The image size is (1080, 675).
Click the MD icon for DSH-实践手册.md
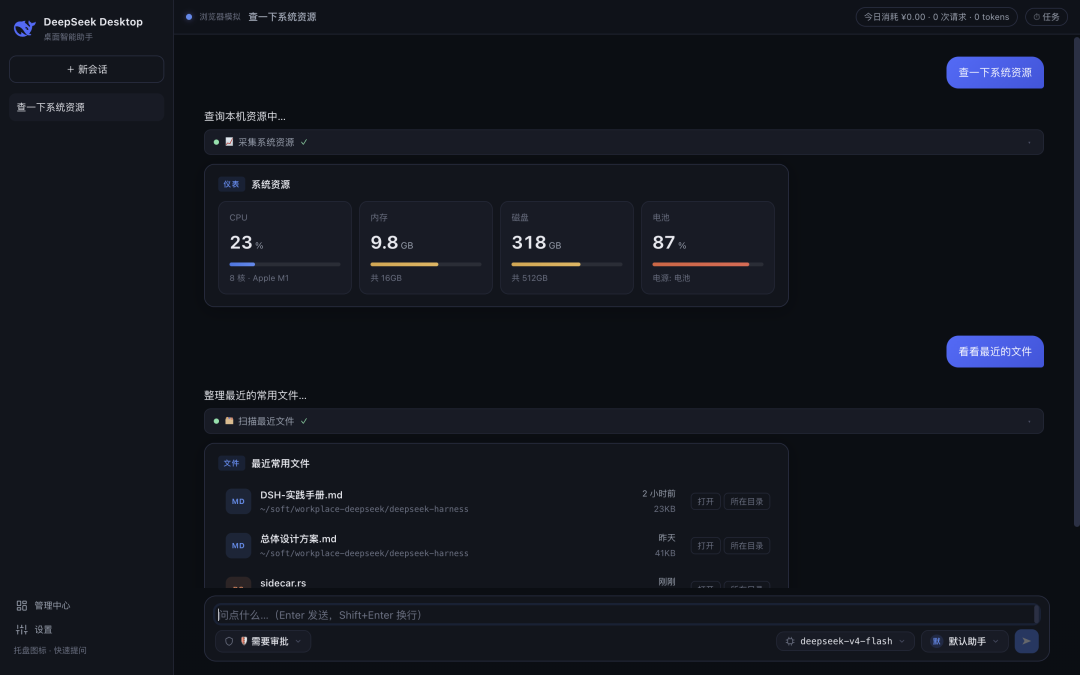pyautogui.click(x=238, y=501)
